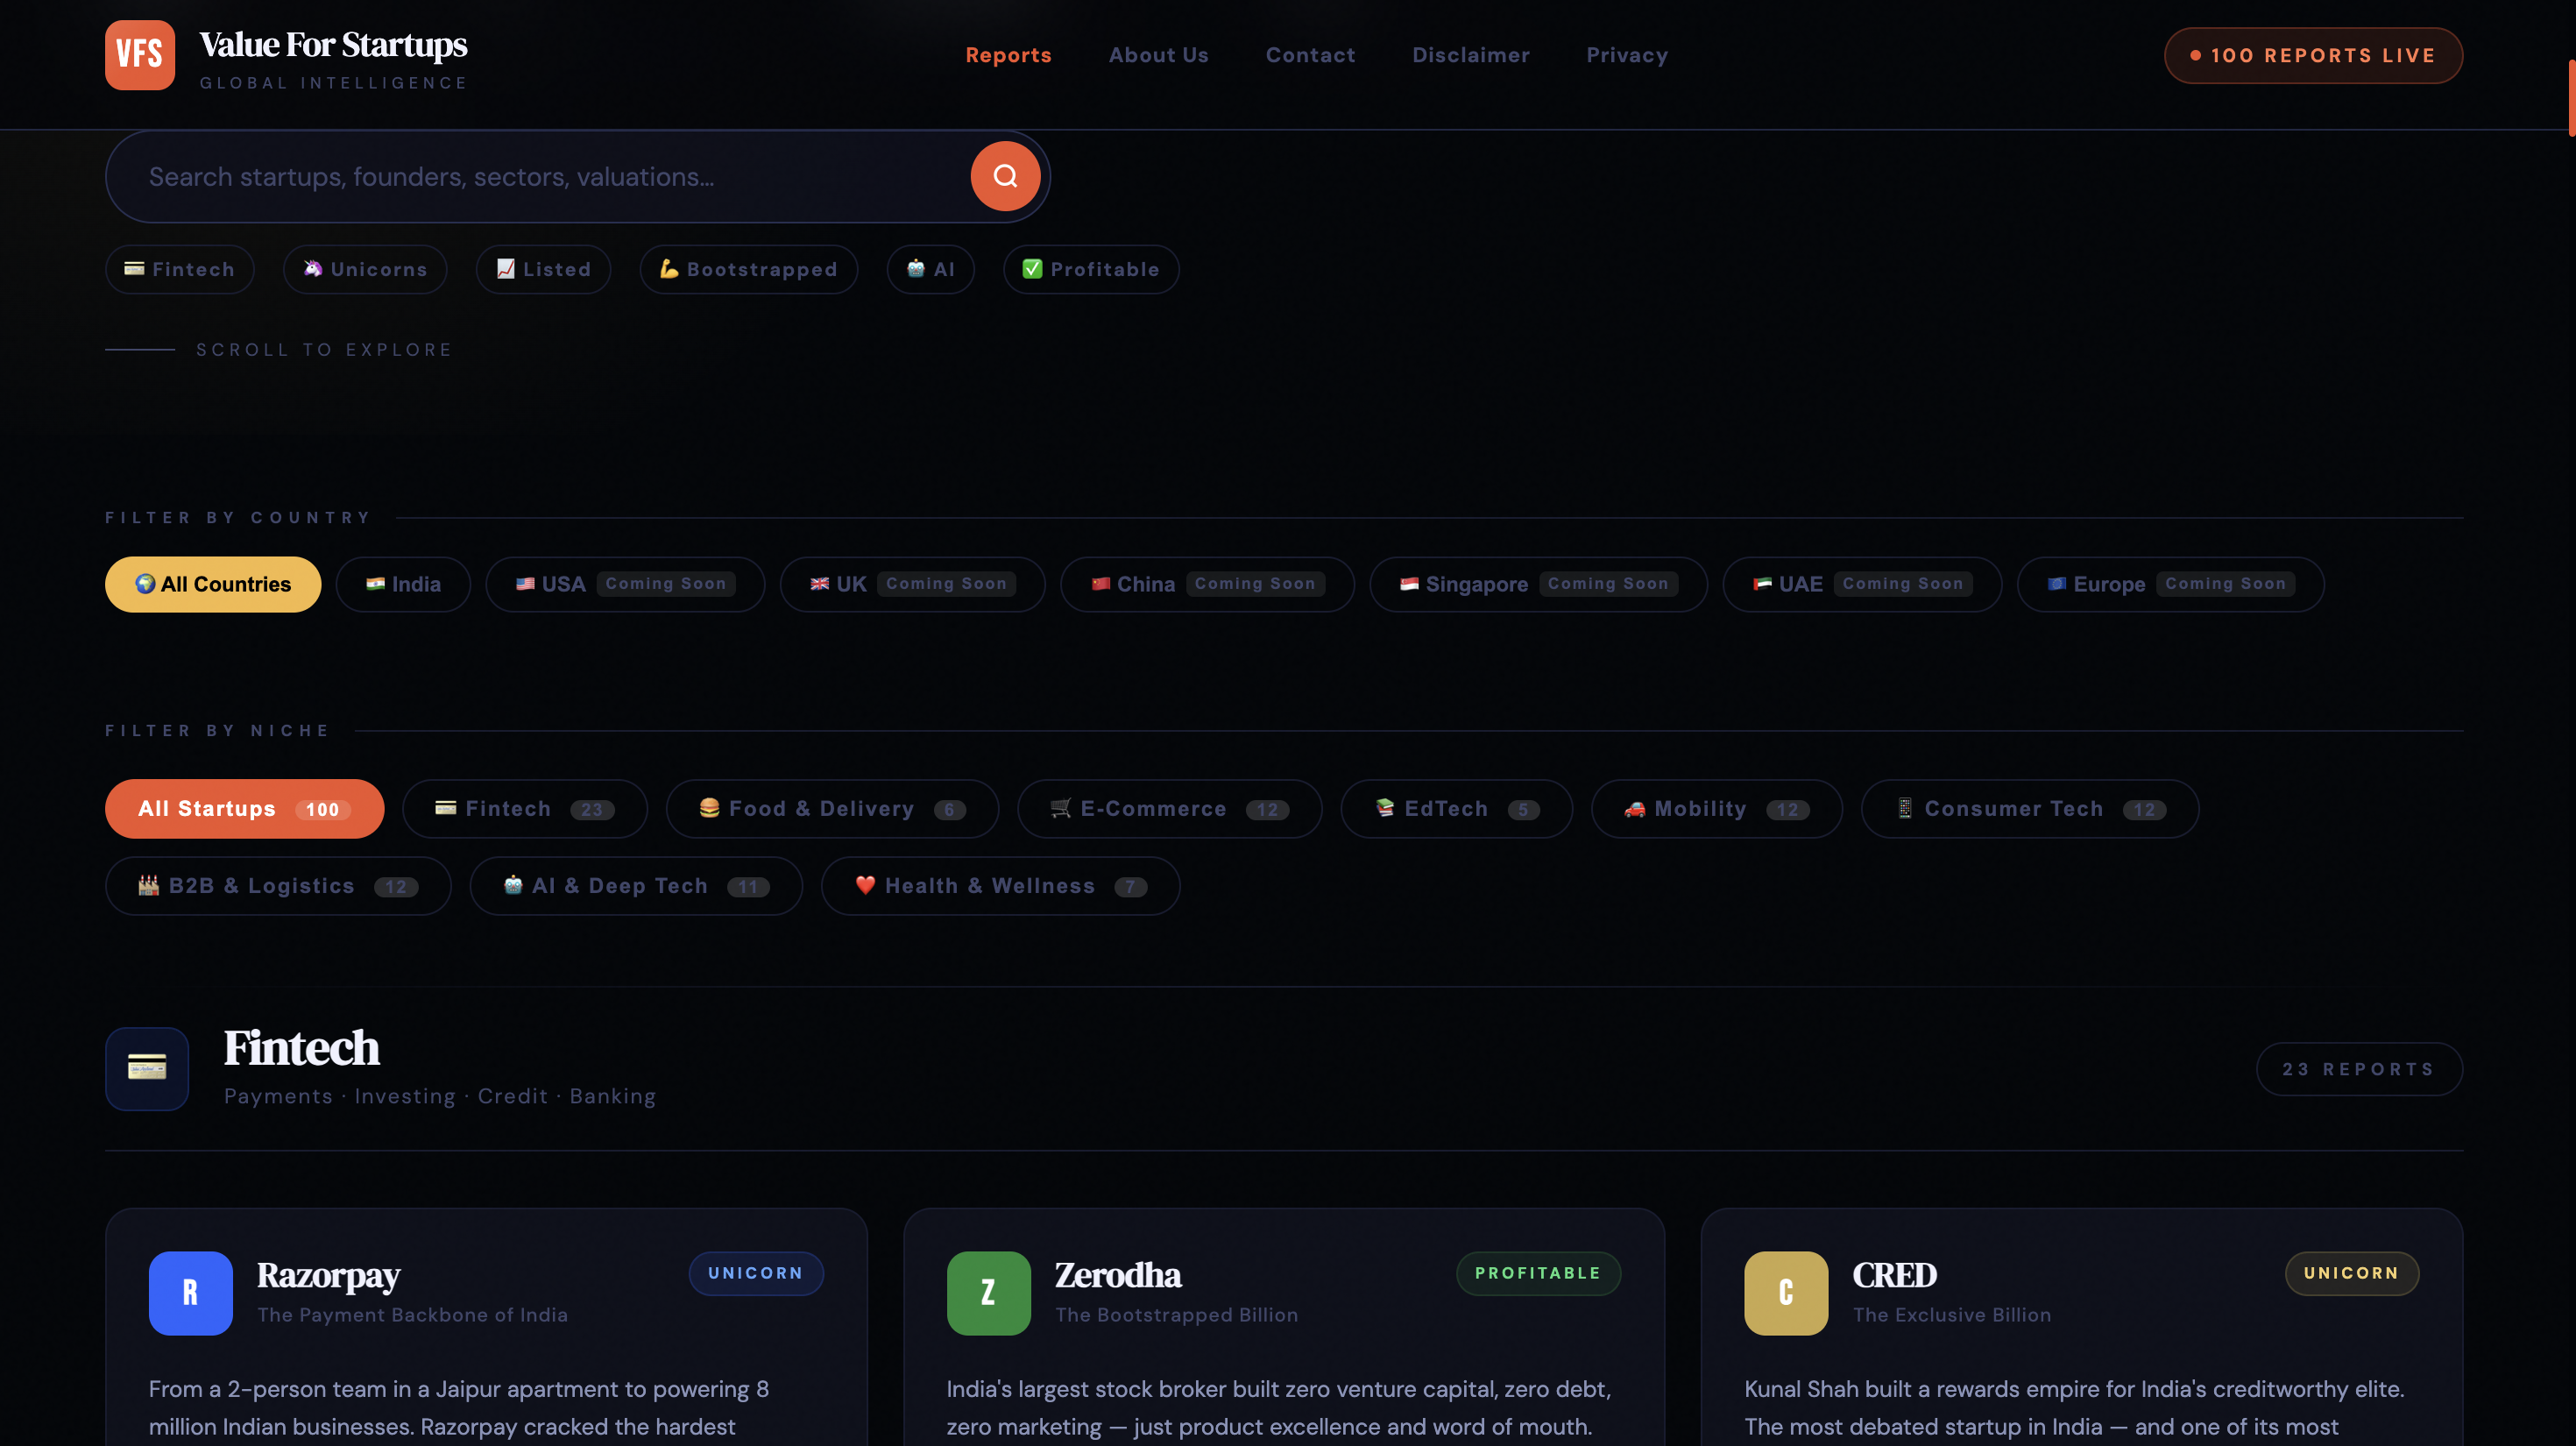Choose the EdTech niche filter
The image size is (2576, 1446).
pos(1455,808)
